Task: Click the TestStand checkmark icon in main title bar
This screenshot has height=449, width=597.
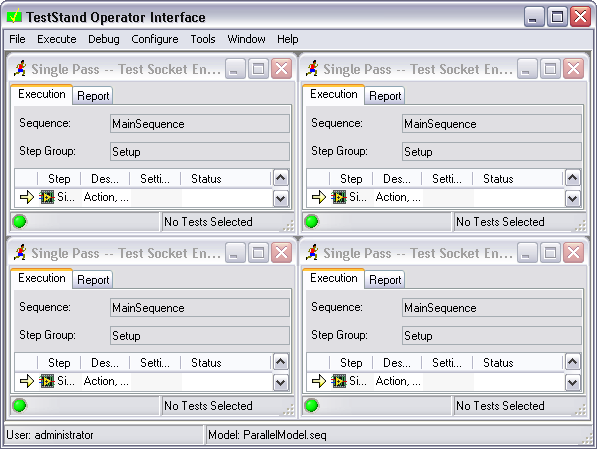Action: [x=14, y=16]
